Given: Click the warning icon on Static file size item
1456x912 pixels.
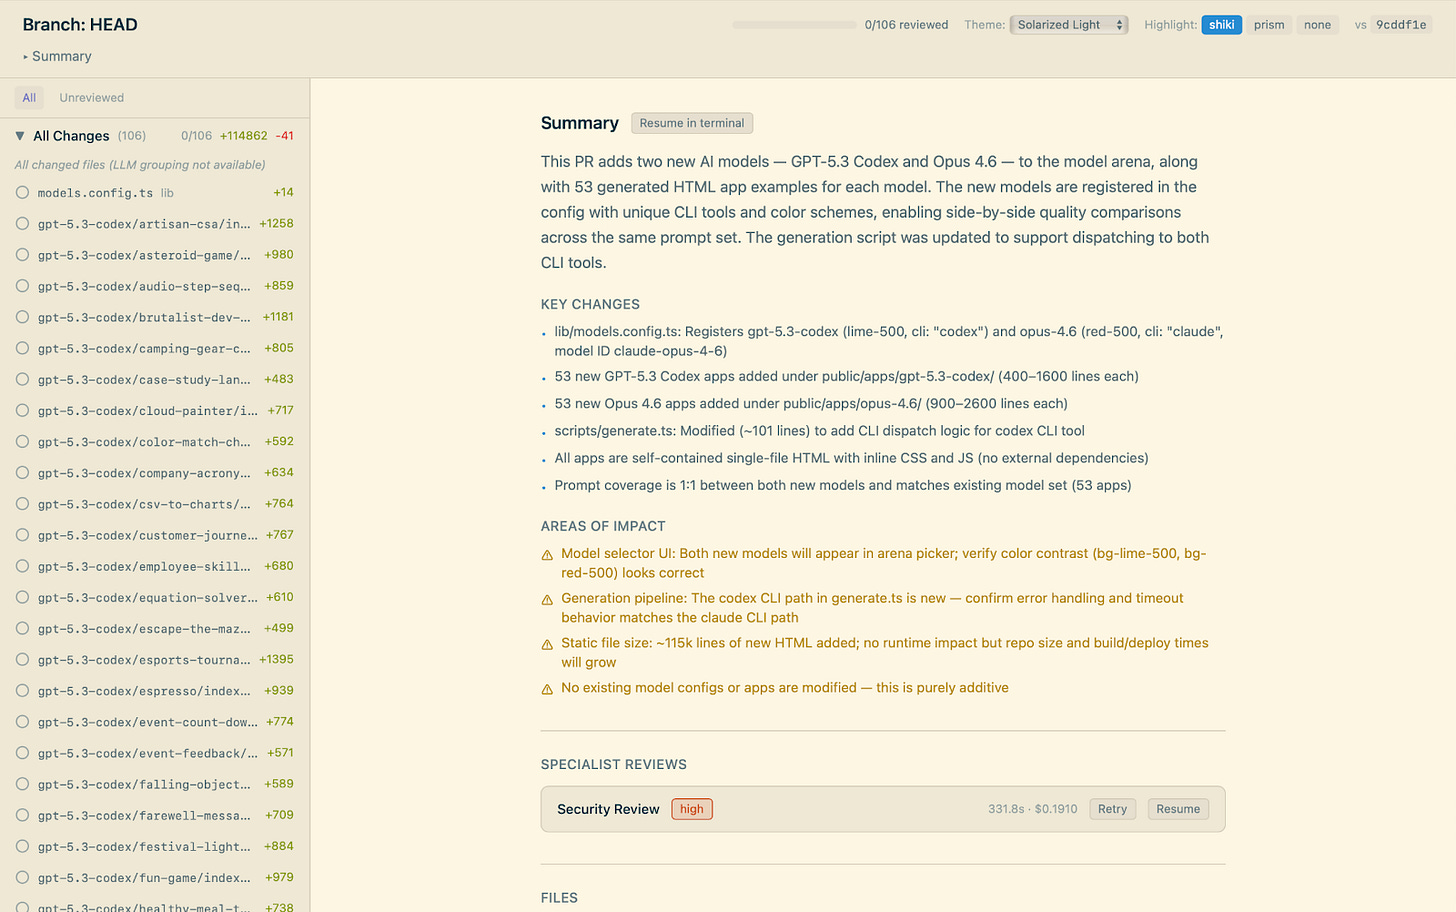Looking at the screenshot, I should (547, 644).
